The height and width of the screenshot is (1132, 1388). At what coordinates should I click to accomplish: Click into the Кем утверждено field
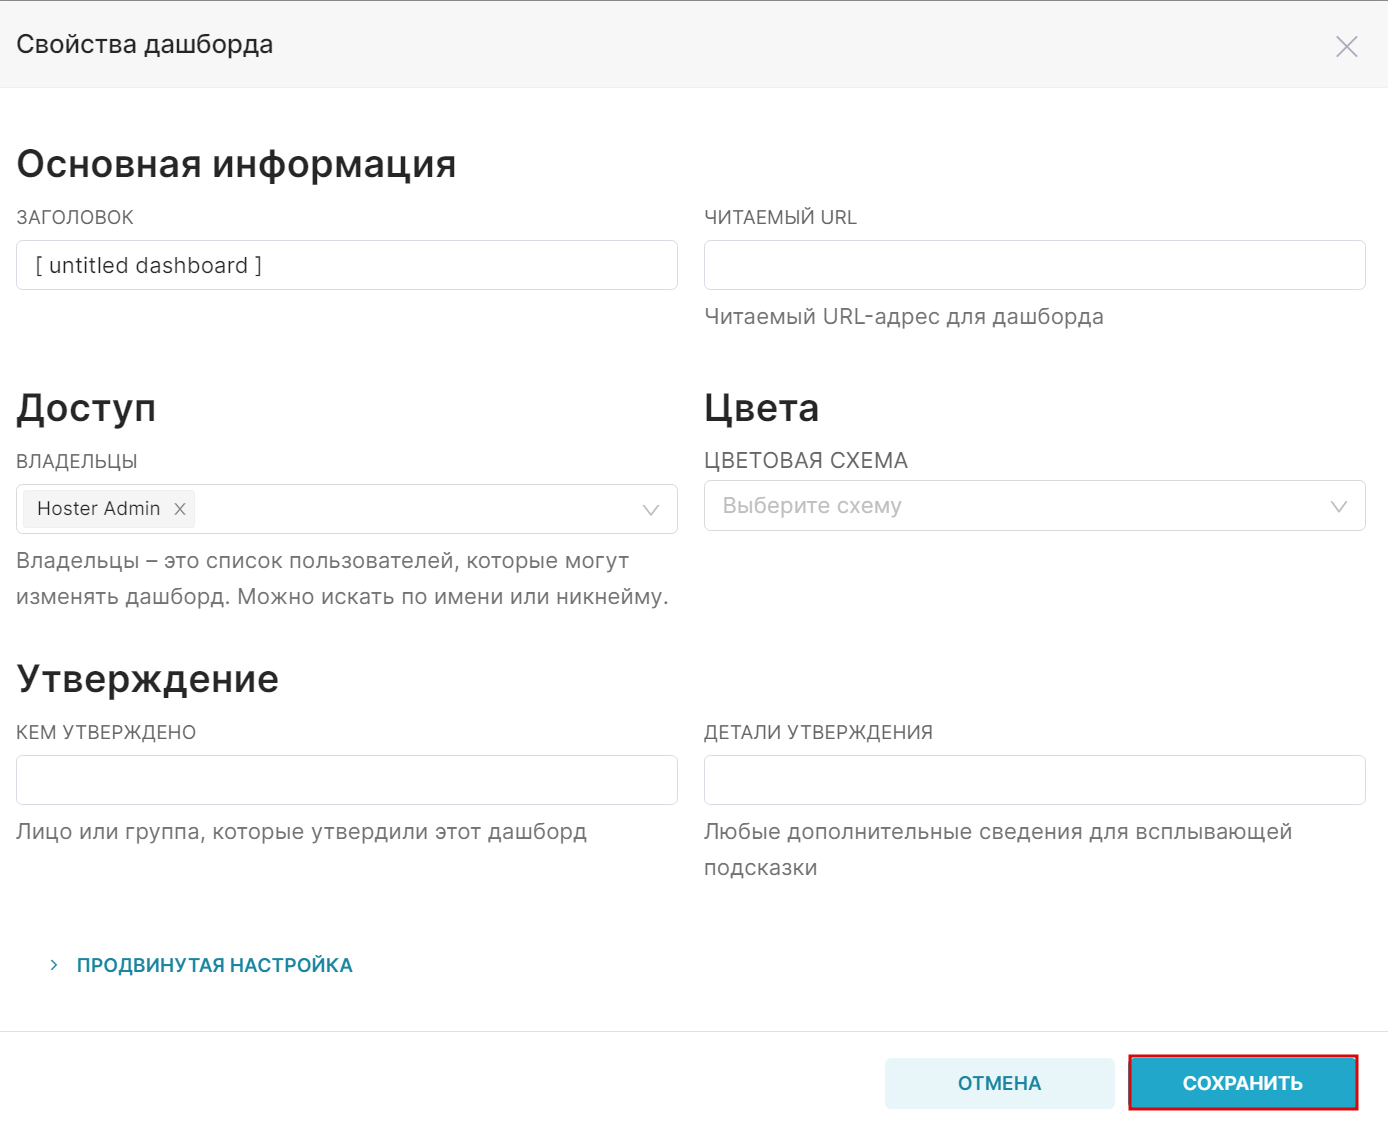pyautogui.click(x=346, y=780)
